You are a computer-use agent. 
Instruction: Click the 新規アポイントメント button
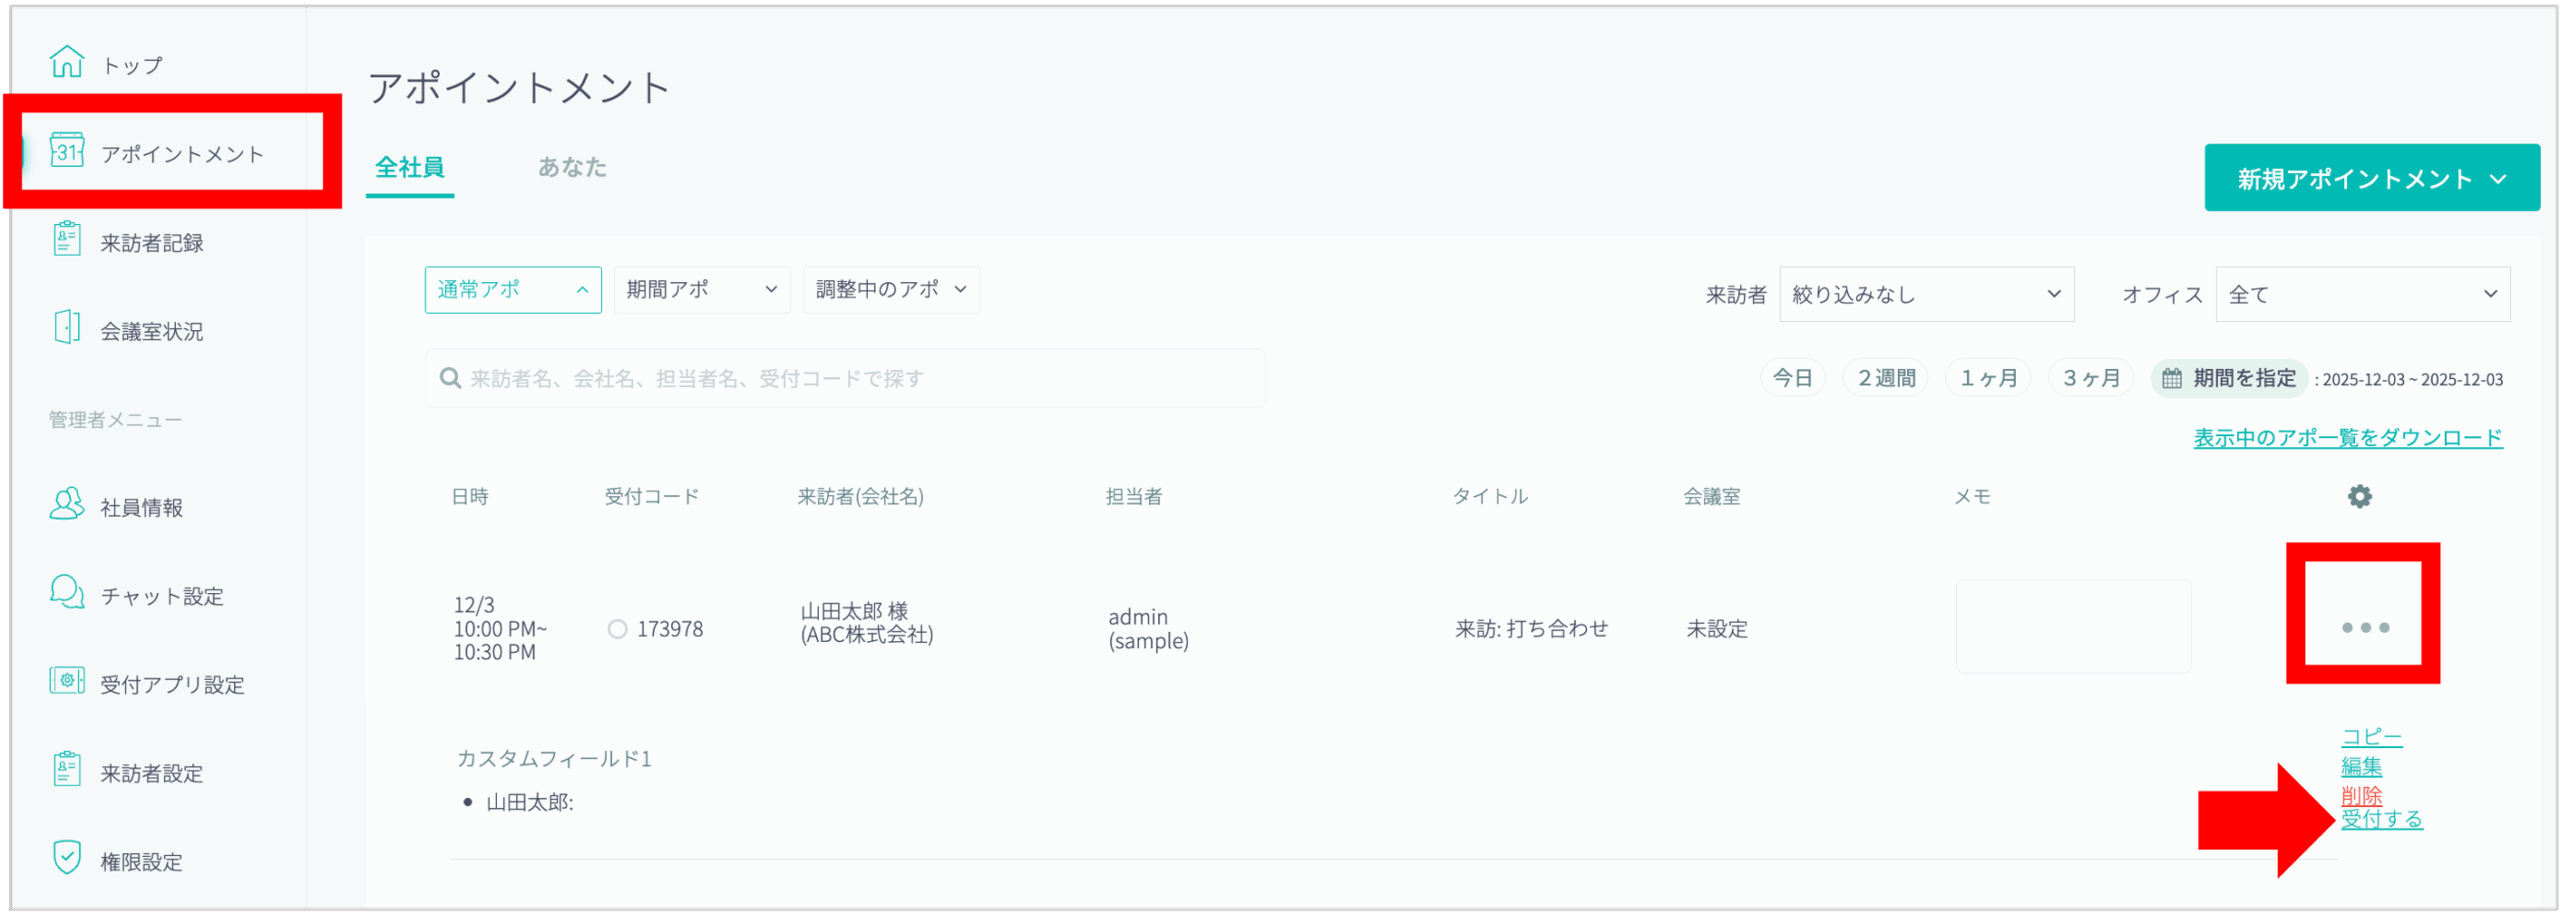click(2370, 178)
